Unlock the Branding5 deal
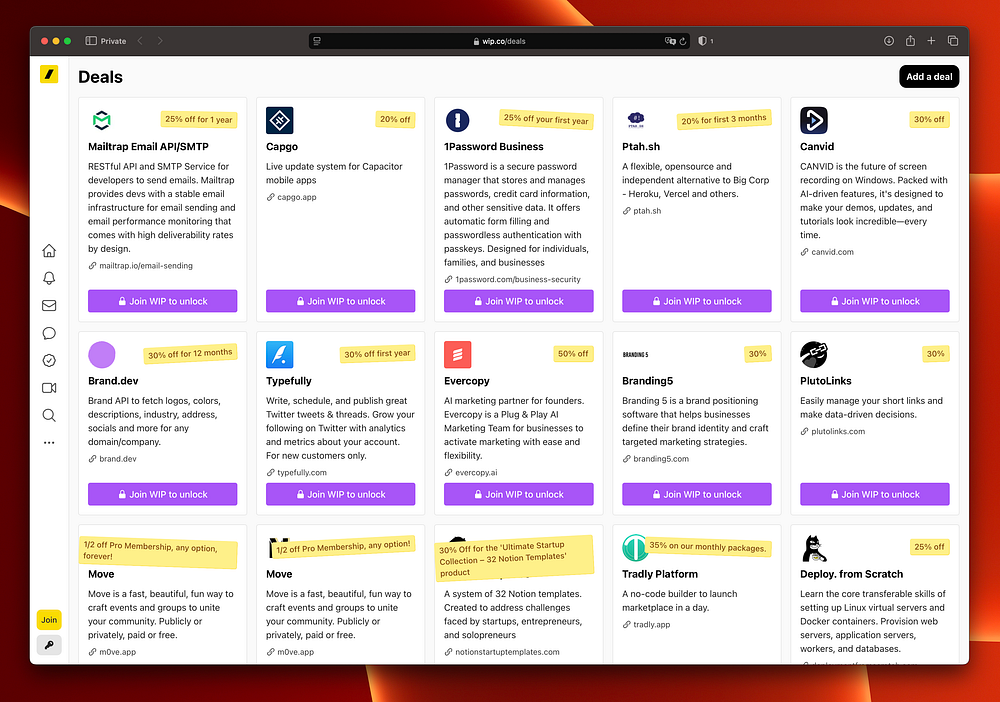 pyautogui.click(x=696, y=494)
